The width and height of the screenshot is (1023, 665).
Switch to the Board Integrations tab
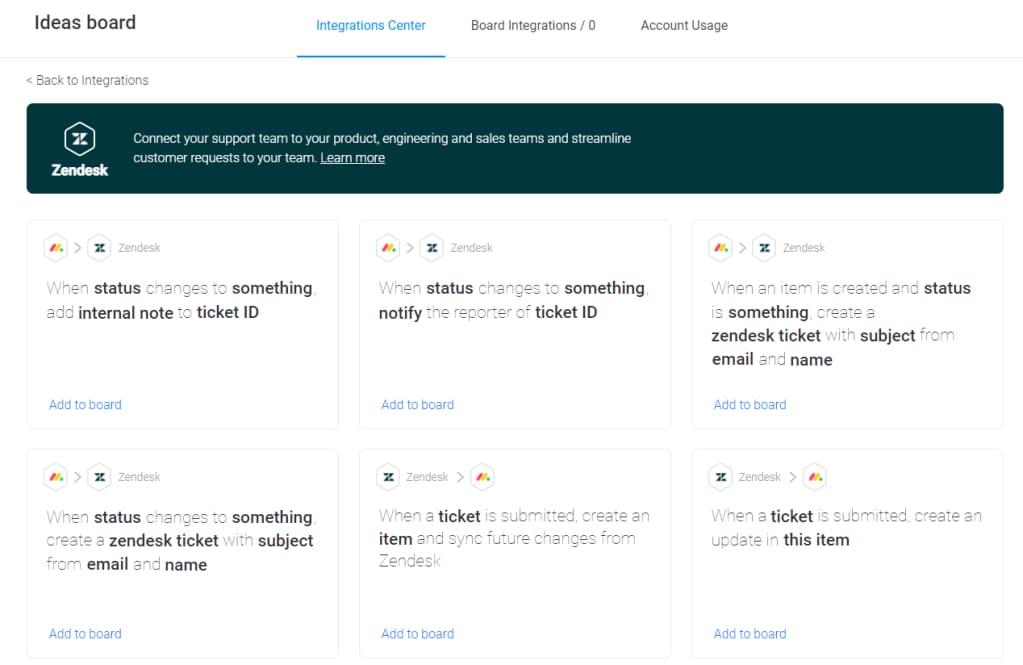532,25
